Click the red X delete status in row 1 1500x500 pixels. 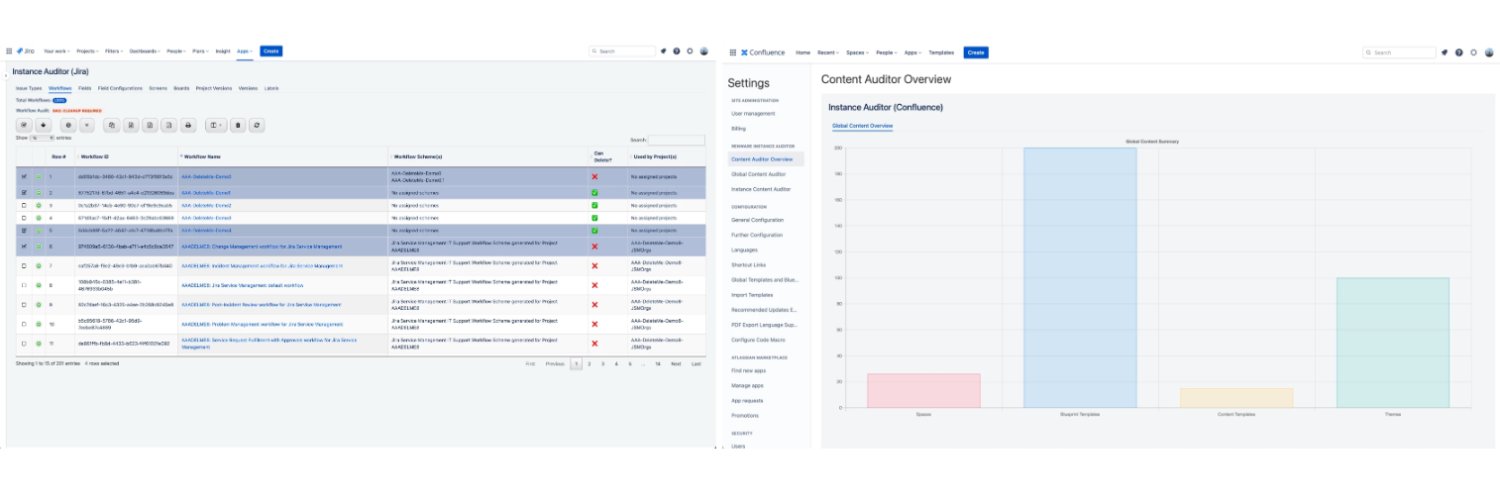pos(595,176)
